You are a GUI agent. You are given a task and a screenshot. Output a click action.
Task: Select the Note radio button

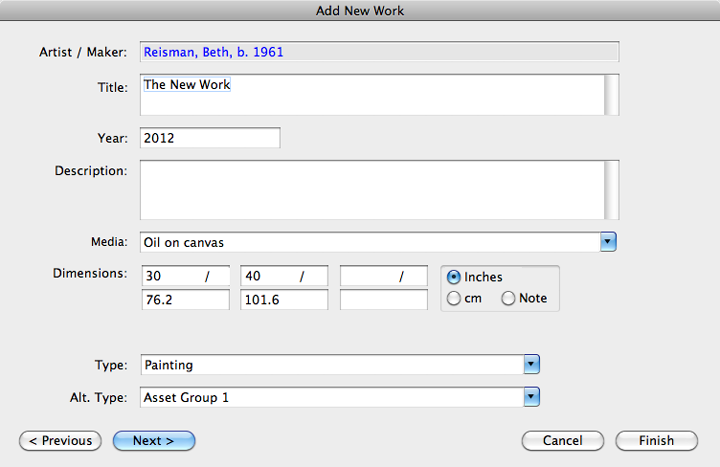[508, 298]
